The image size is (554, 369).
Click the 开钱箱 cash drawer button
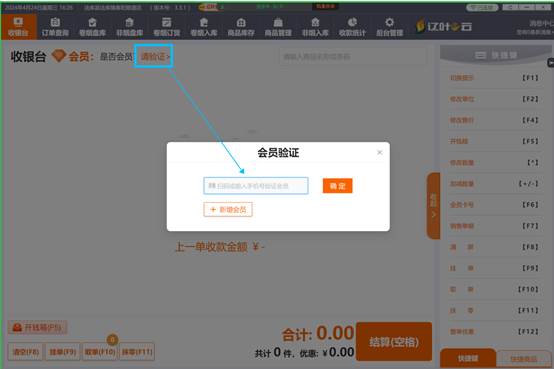point(37,327)
